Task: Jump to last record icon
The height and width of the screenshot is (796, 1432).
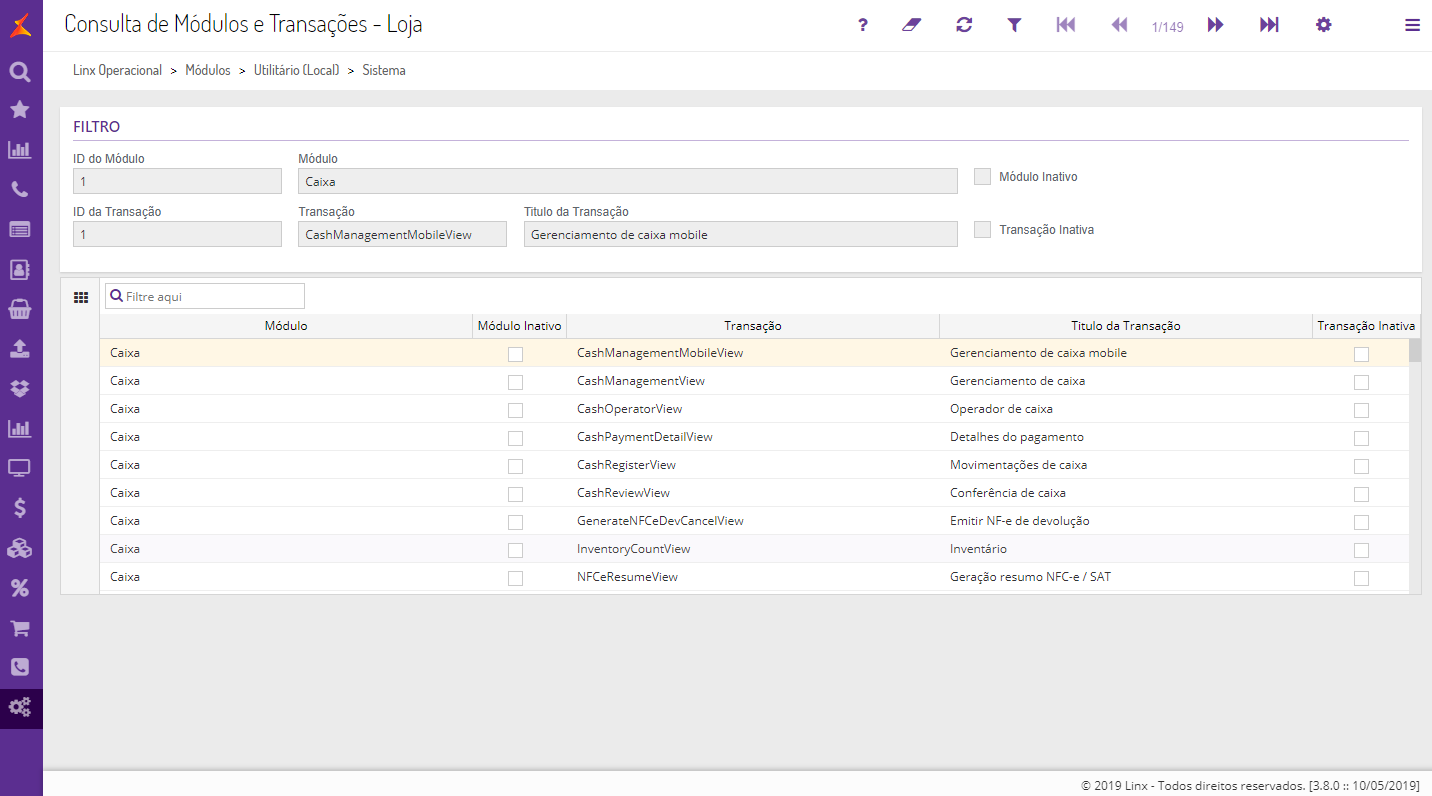Action: (1269, 25)
